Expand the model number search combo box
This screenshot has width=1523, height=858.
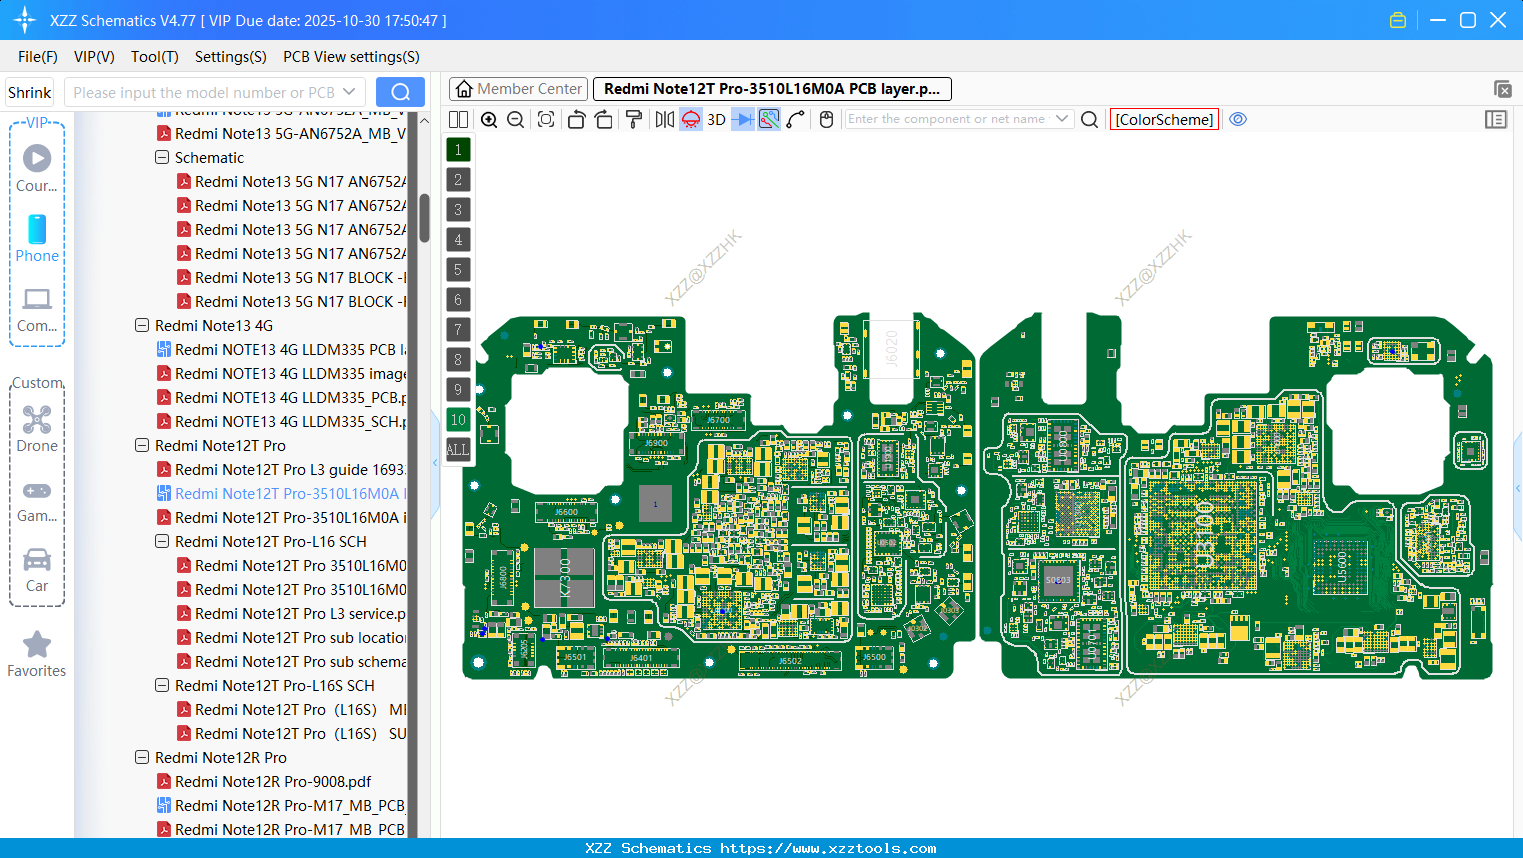pyautogui.click(x=347, y=91)
